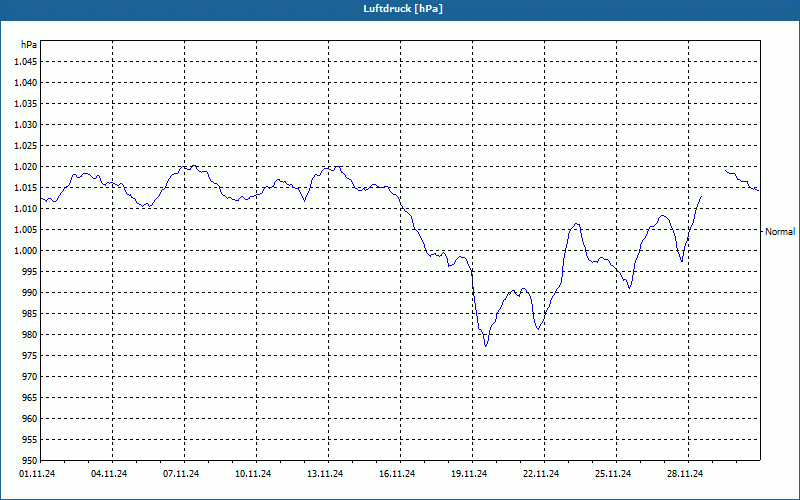
Task: Click the 980 pressure value label
Action: pos(30,335)
